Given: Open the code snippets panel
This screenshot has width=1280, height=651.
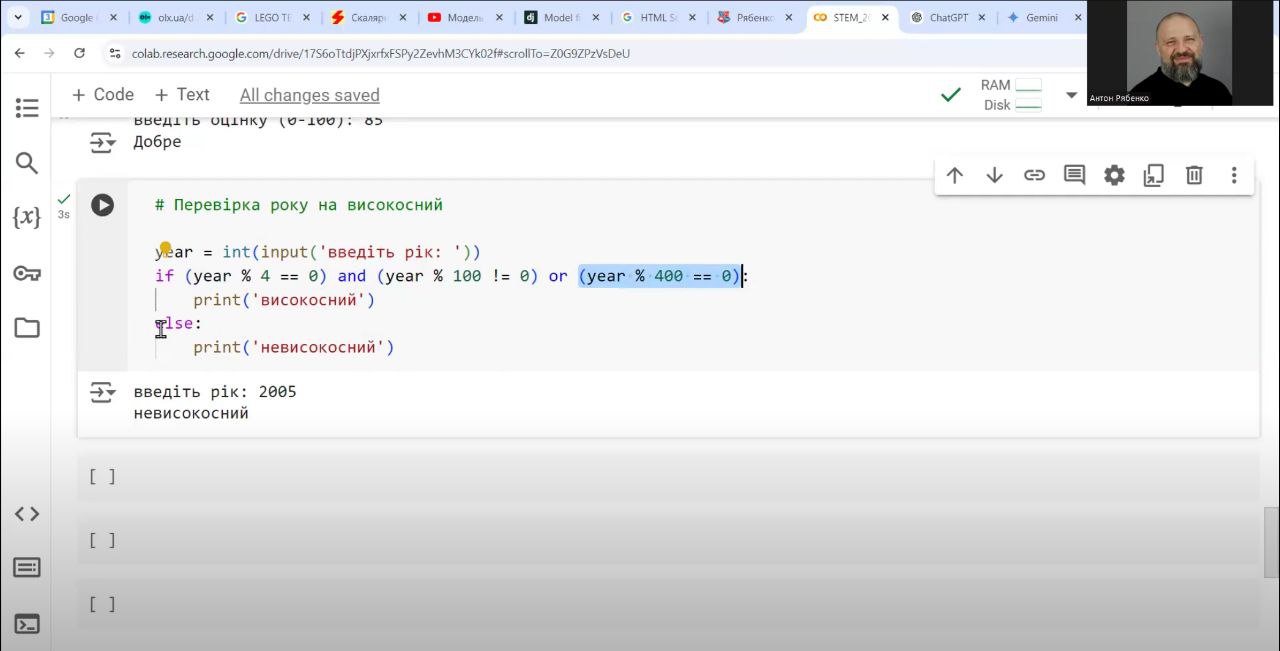Looking at the screenshot, I should (27, 514).
